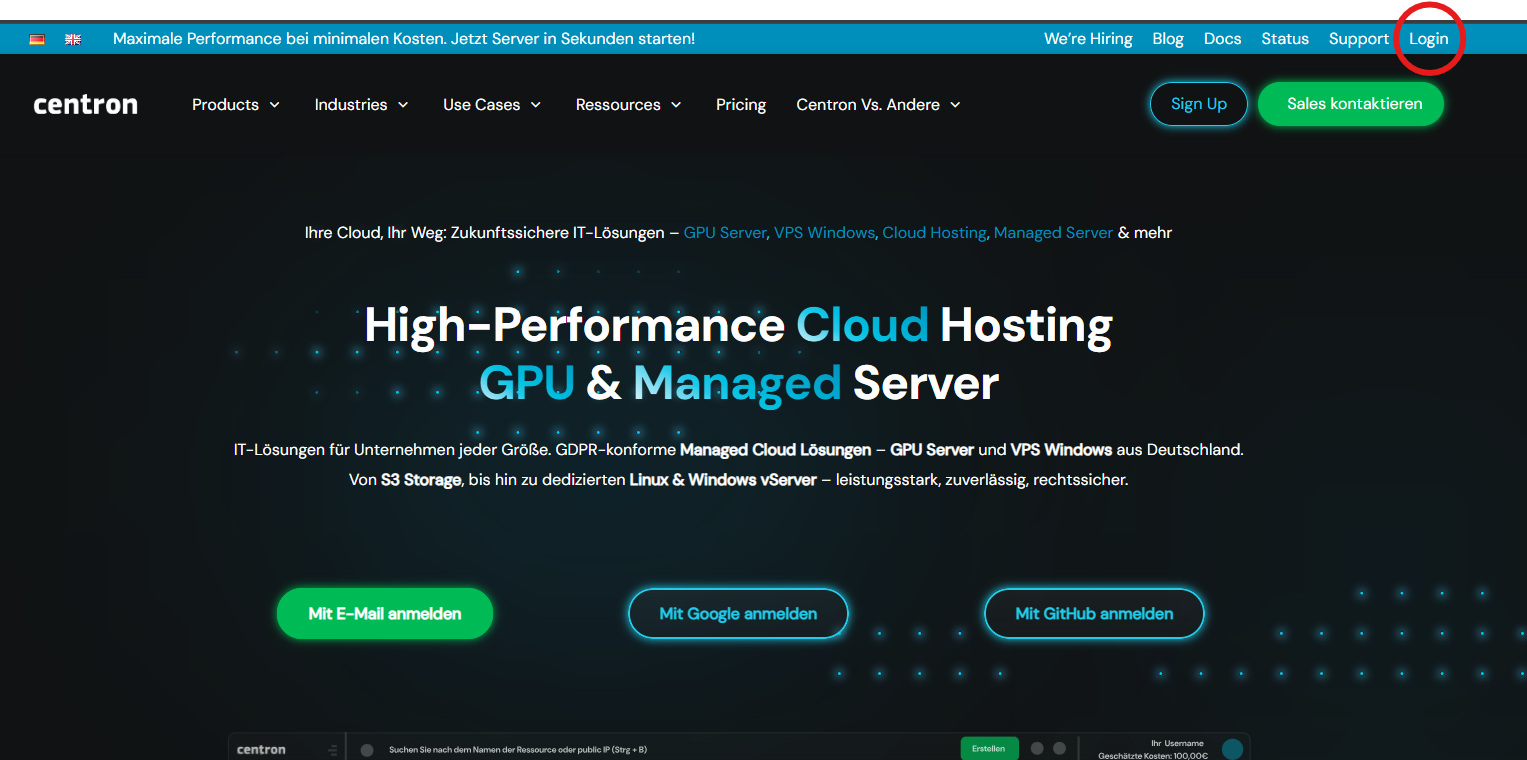Click the Login link
1527x760 pixels.
click(x=1428, y=39)
